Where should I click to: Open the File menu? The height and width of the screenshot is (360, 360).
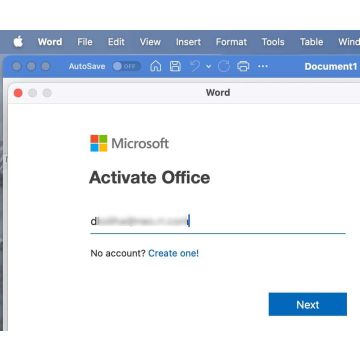[85, 42]
